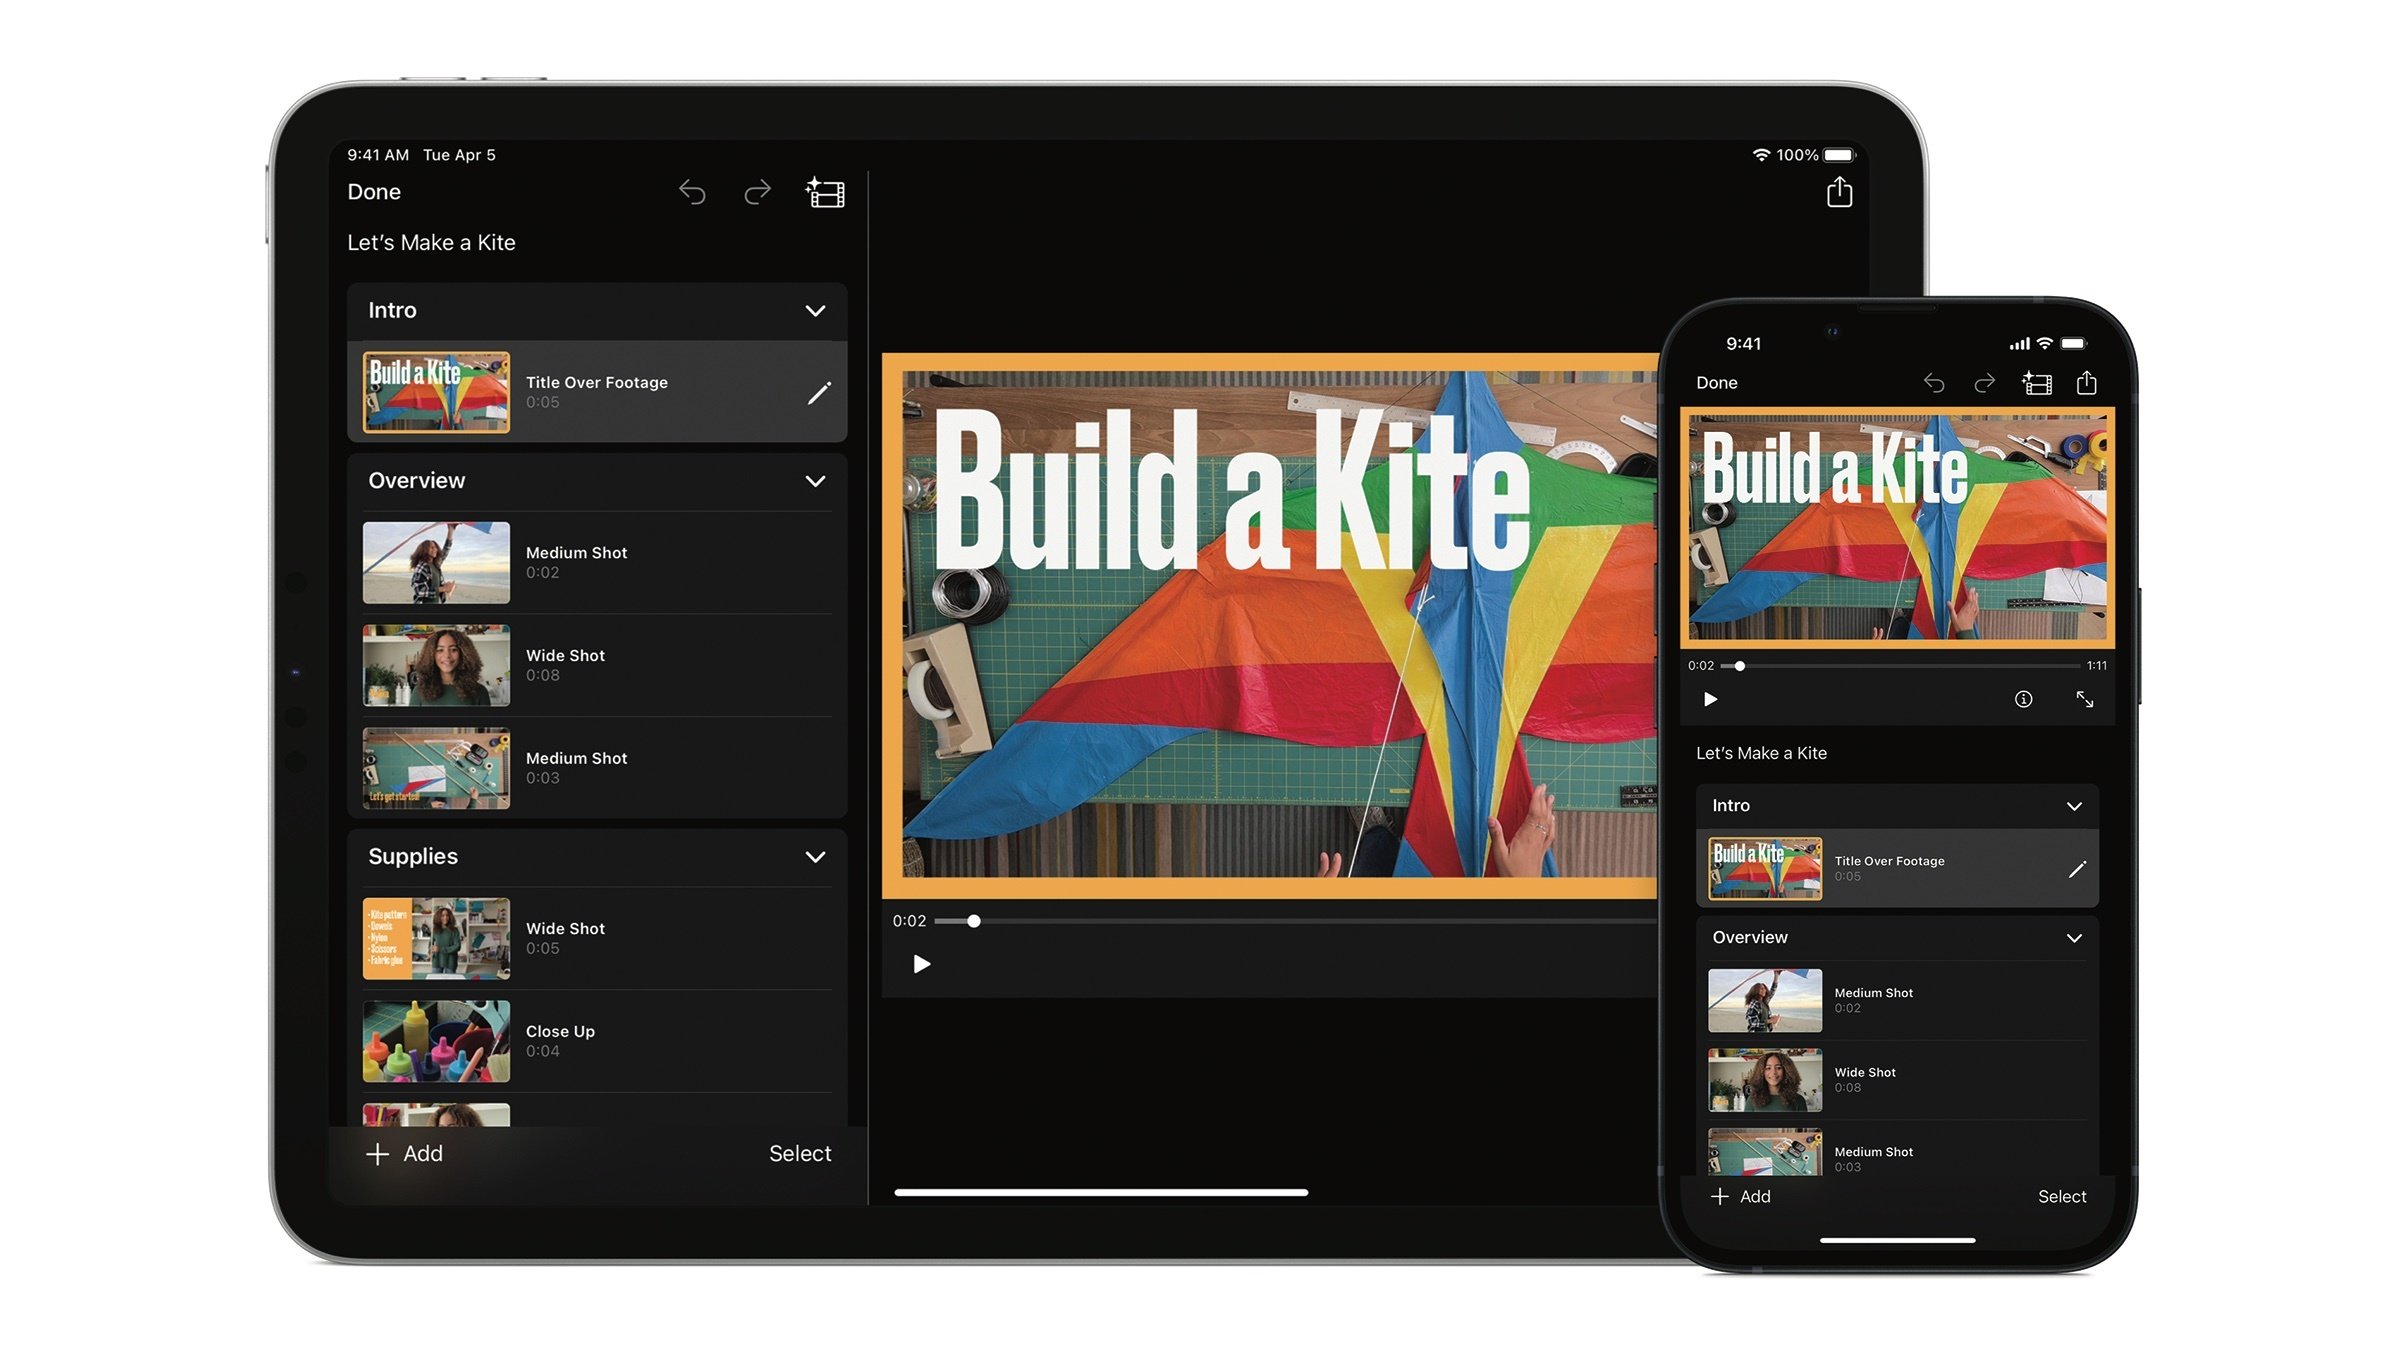This screenshot has height=1350, width=2400.
Task: Tap Select to choose multiple clips
Action: (799, 1152)
